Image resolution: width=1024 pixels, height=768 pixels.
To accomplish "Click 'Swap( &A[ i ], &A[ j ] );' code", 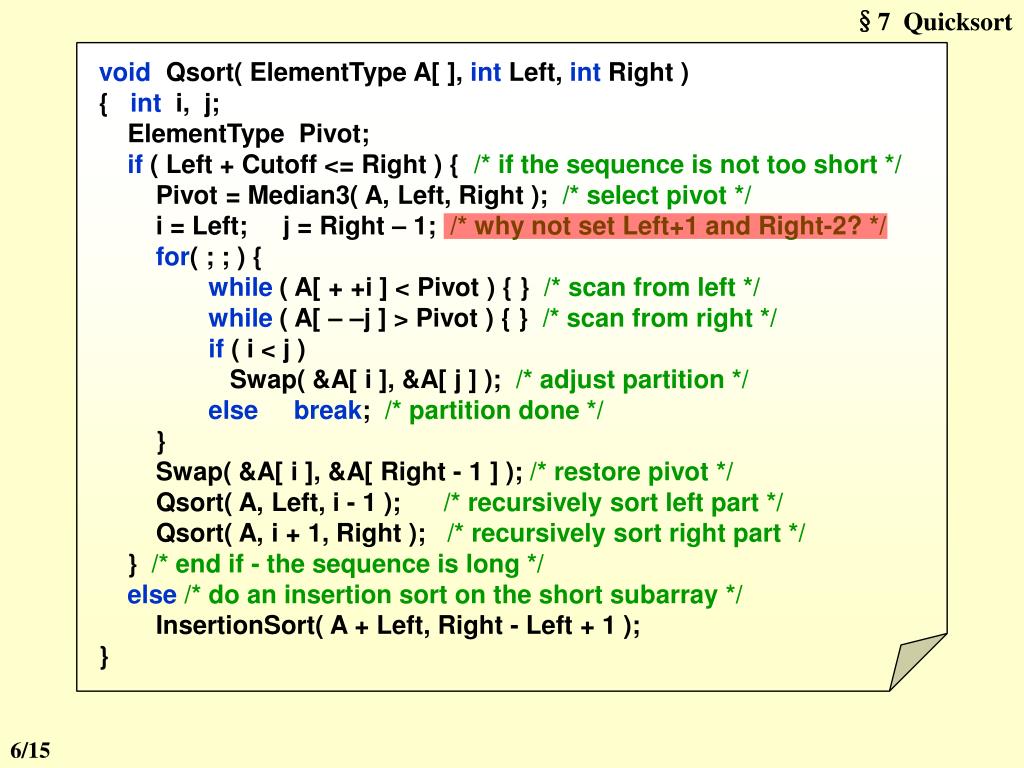I will tap(365, 380).
